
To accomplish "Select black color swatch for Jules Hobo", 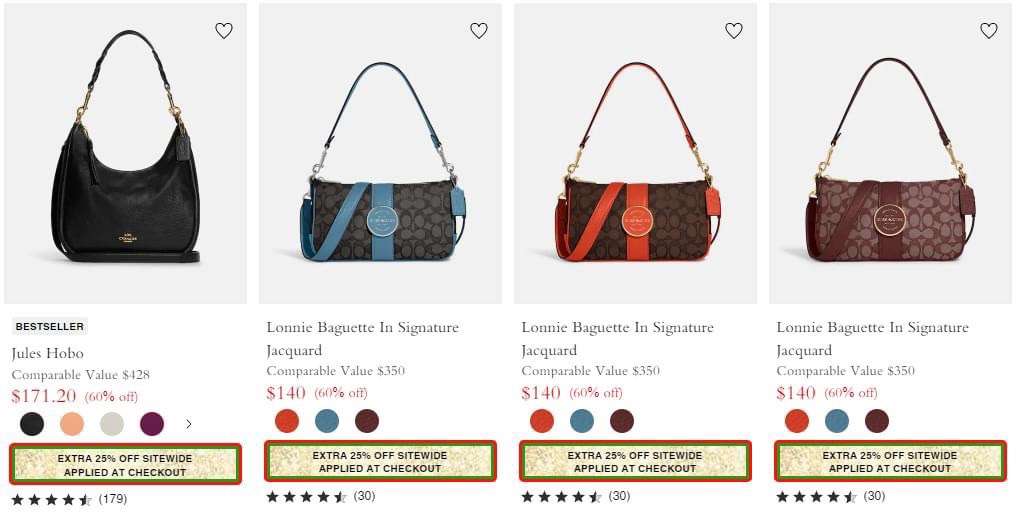I will tap(32, 424).
